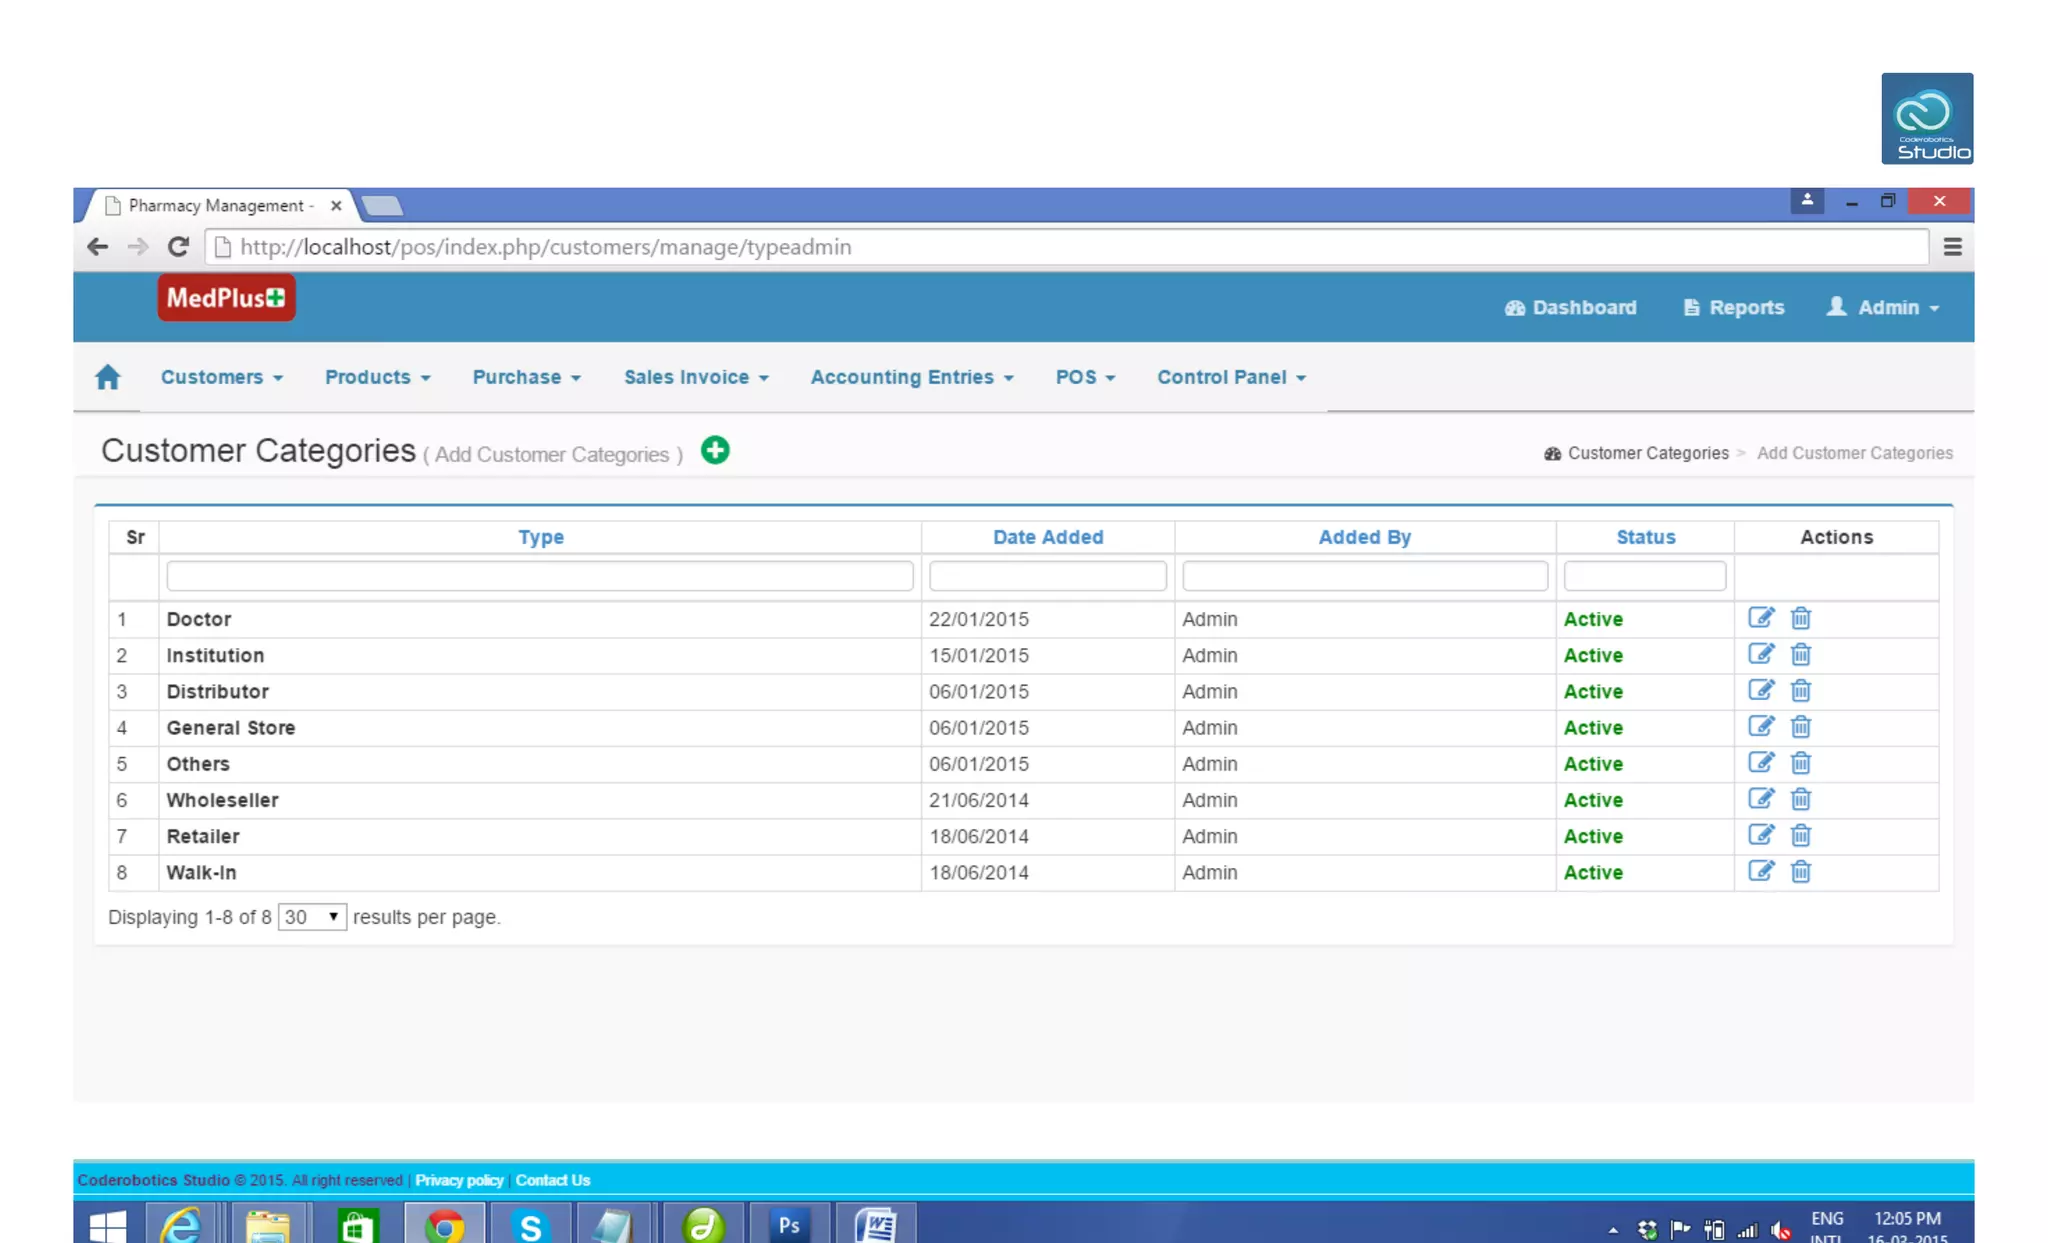Click the green add customer category icon

[x=714, y=450]
